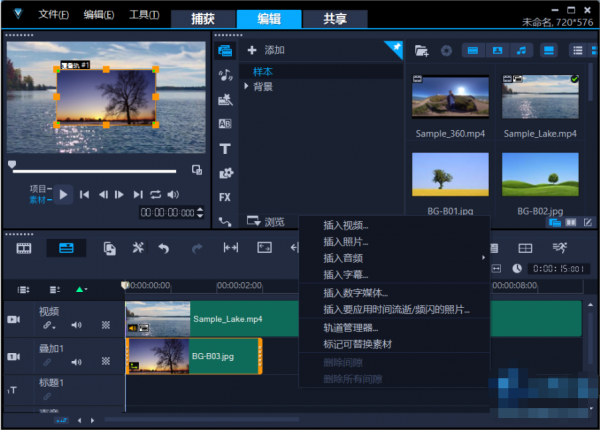This screenshot has width=600, height=430.
Task: Open the Sound/Audio library icon
Action: 225,75
